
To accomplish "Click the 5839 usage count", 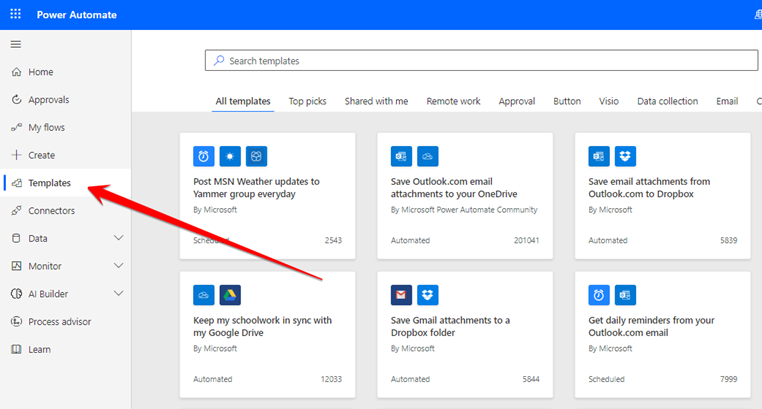I will [x=728, y=240].
